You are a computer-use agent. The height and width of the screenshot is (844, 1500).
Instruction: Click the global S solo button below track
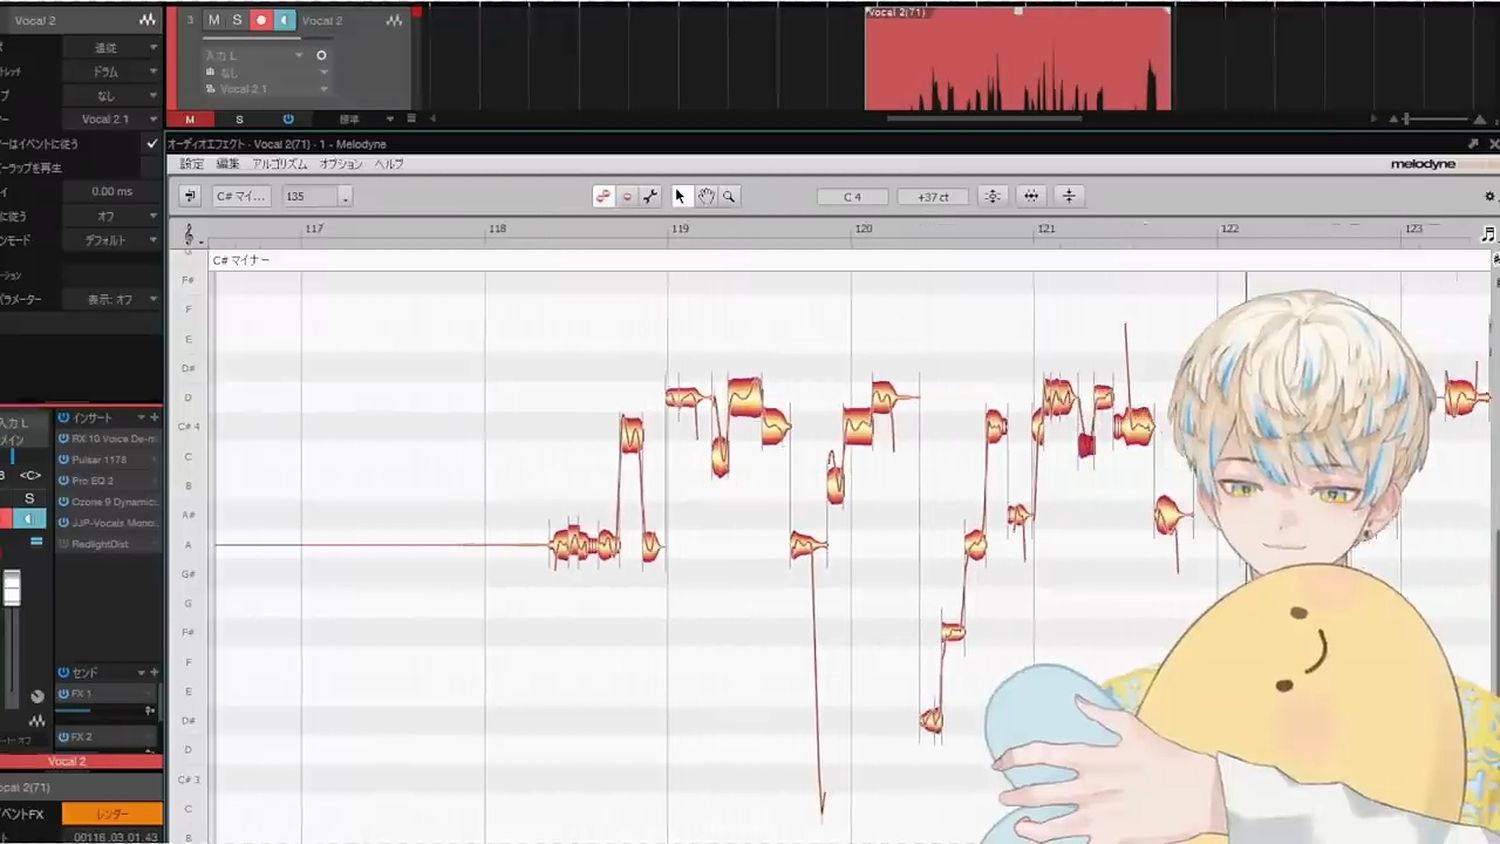point(239,119)
